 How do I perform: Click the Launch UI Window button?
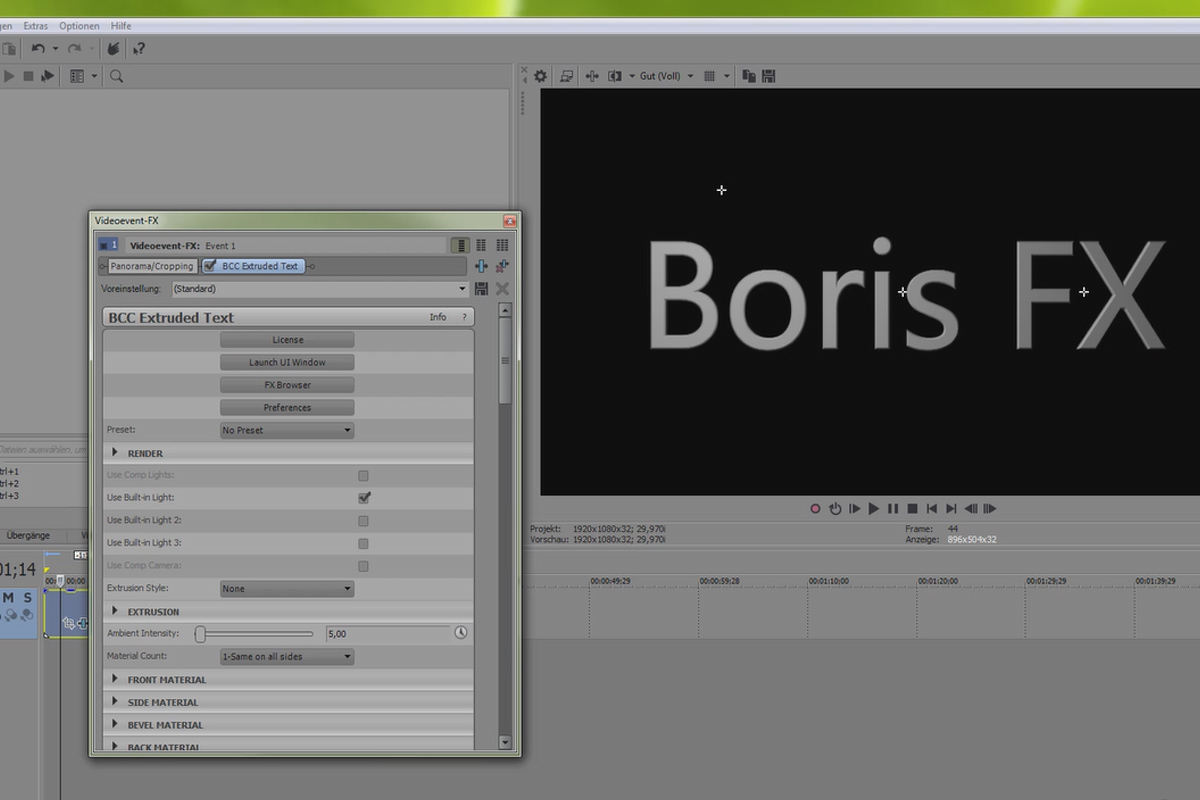(x=287, y=362)
